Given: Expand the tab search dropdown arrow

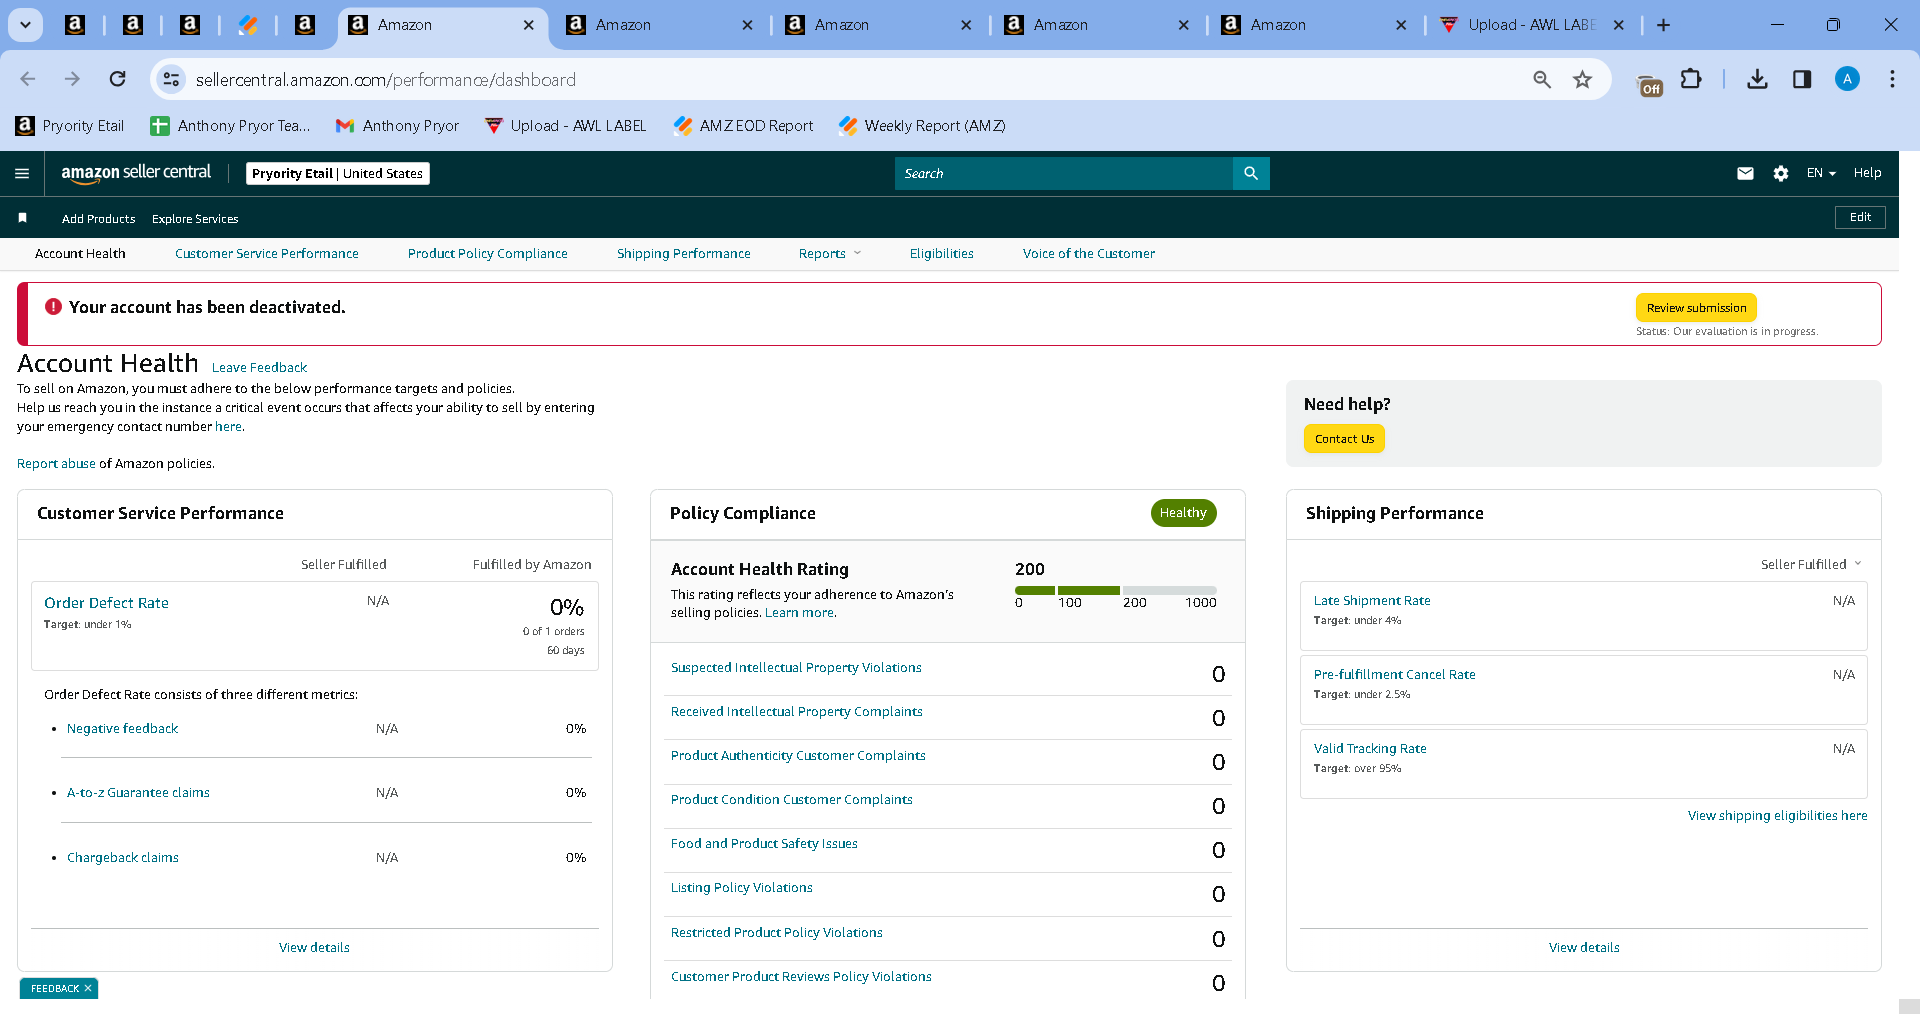Looking at the screenshot, I should coord(25,25).
